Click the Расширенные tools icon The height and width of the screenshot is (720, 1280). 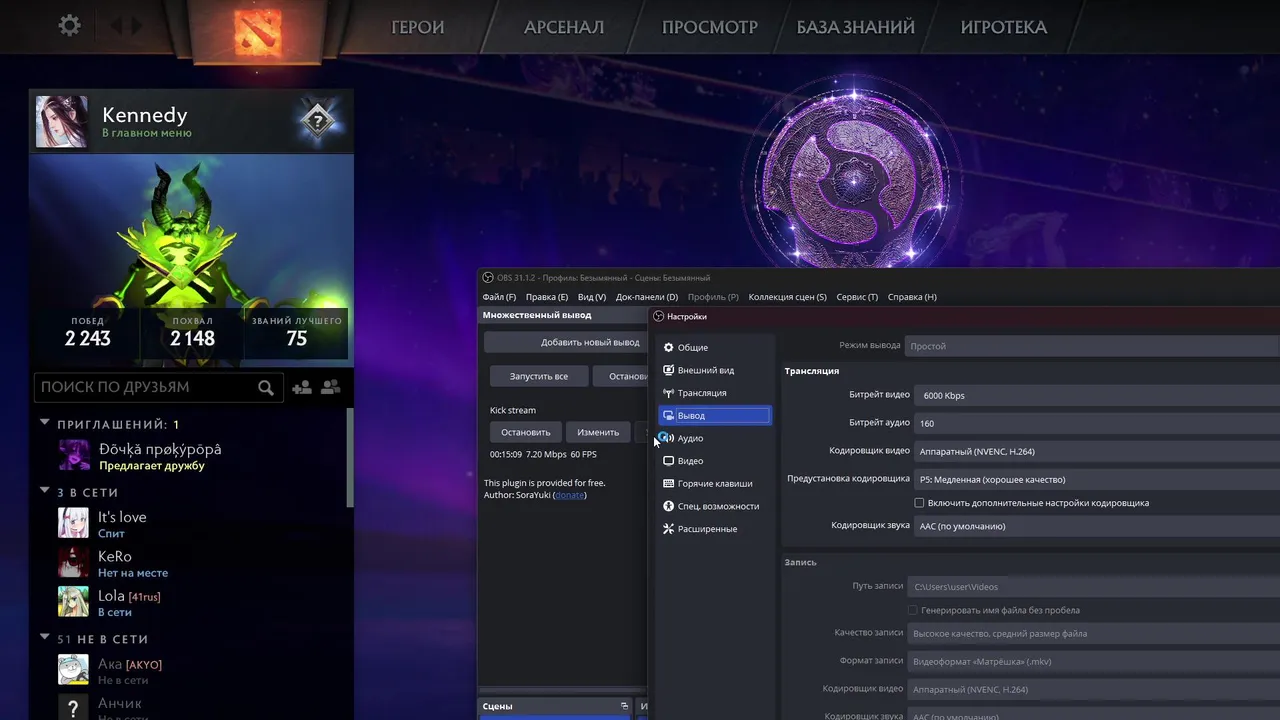pos(669,528)
